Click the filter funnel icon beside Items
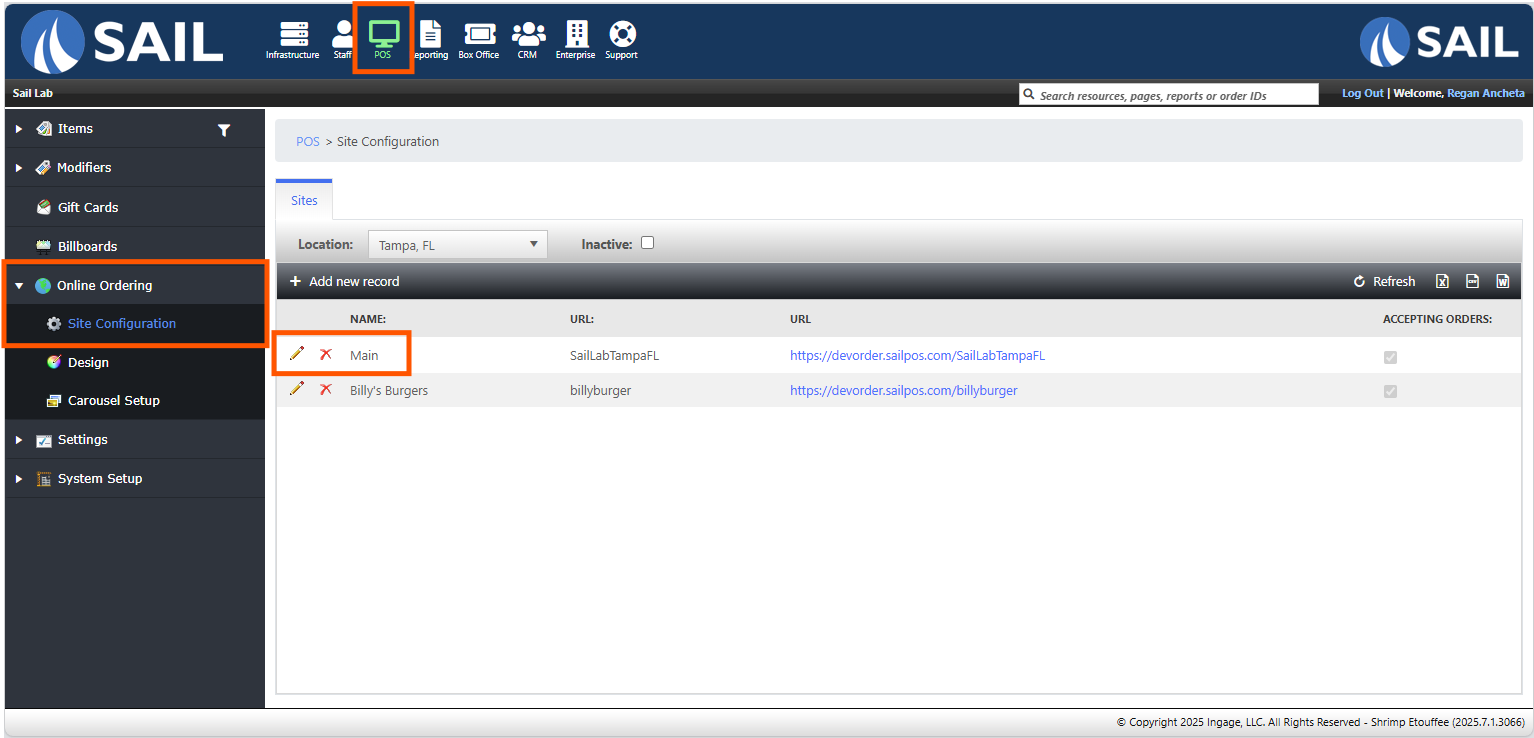 tap(224, 130)
